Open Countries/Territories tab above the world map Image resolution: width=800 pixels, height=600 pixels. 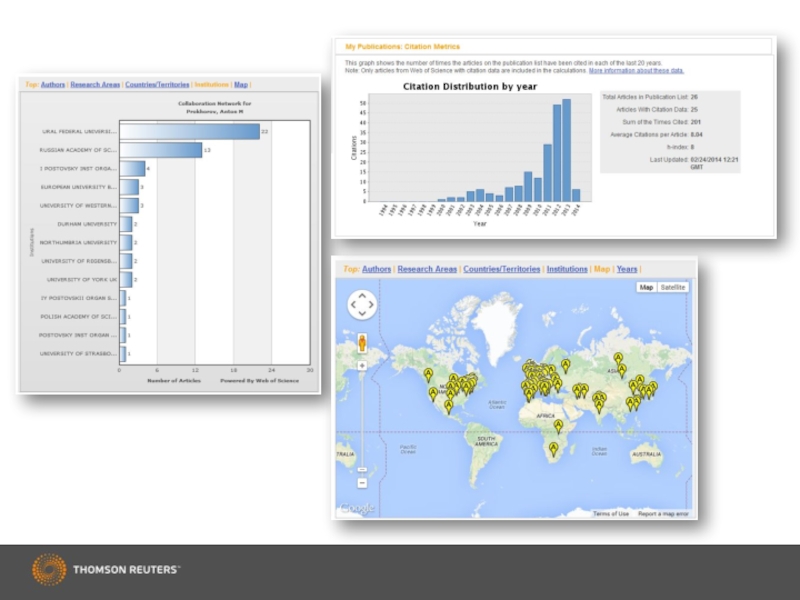pos(501,269)
